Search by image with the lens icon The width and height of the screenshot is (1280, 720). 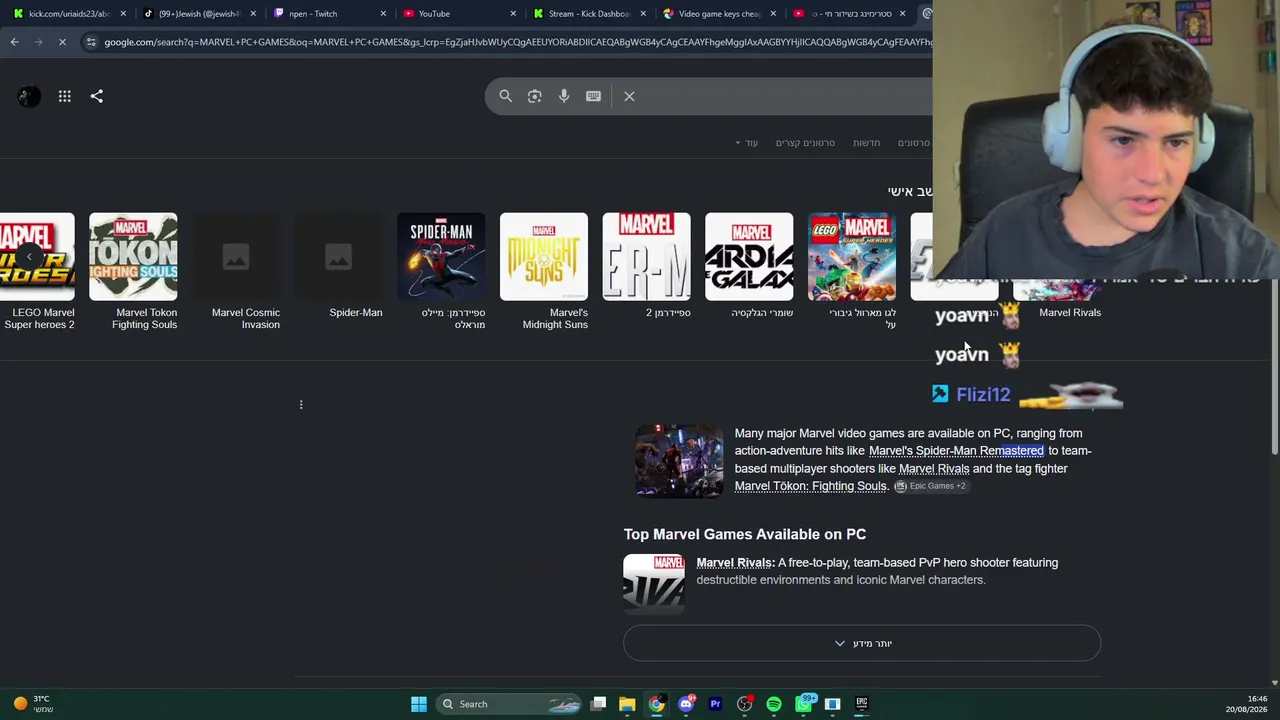(535, 96)
